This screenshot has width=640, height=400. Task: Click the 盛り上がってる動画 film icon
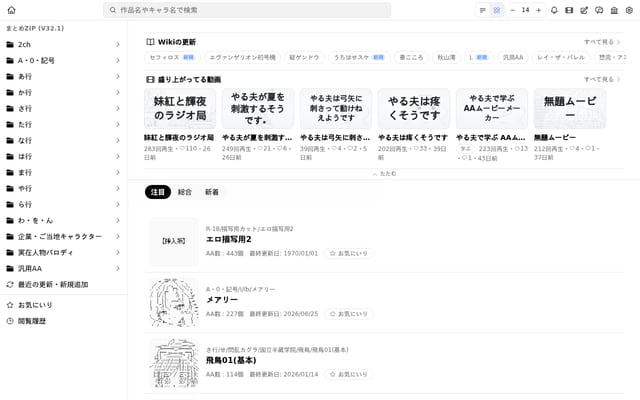(x=150, y=80)
